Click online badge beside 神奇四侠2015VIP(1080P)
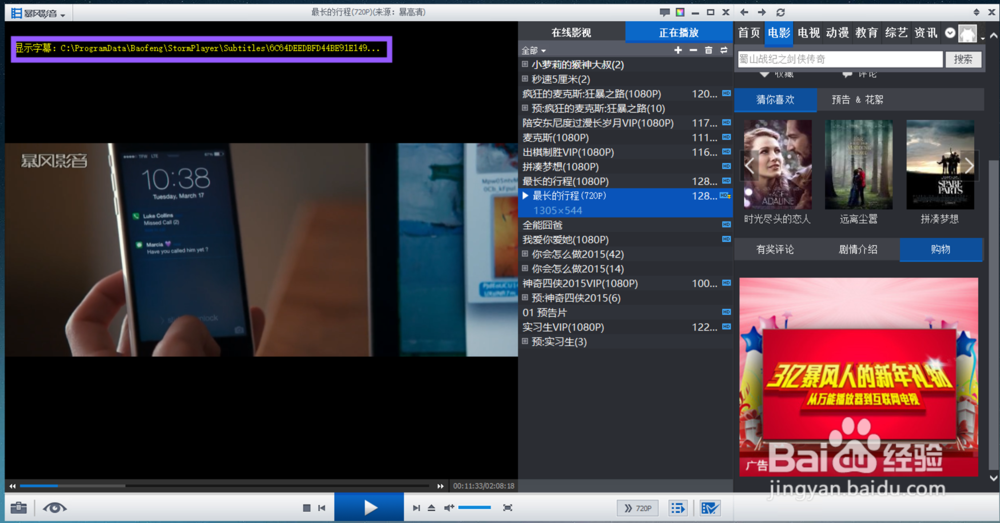Viewport: 1000px width, 523px height. pyautogui.click(x=726, y=283)
